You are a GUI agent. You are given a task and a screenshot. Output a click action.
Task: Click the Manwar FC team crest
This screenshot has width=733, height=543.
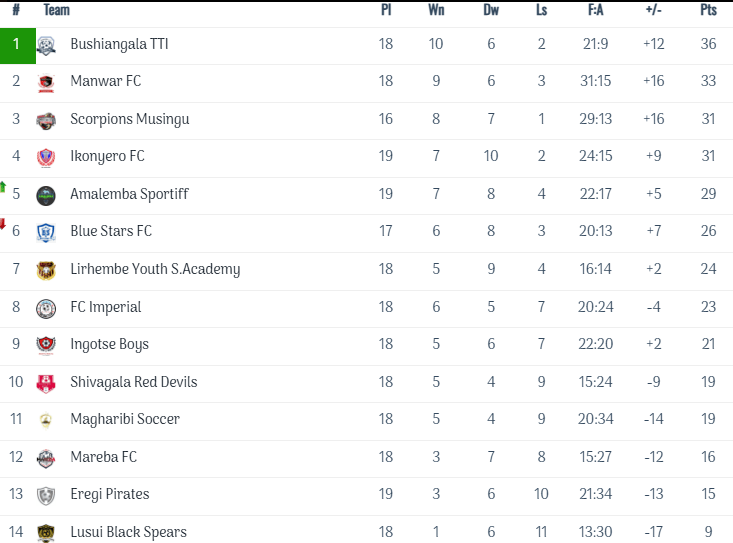coord(46,82)
